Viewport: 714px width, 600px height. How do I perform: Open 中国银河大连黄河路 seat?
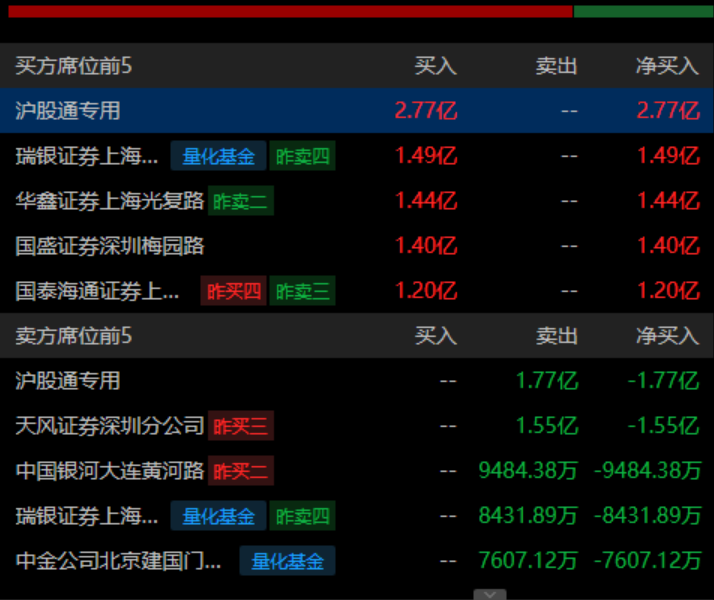[x=110, y=471]
